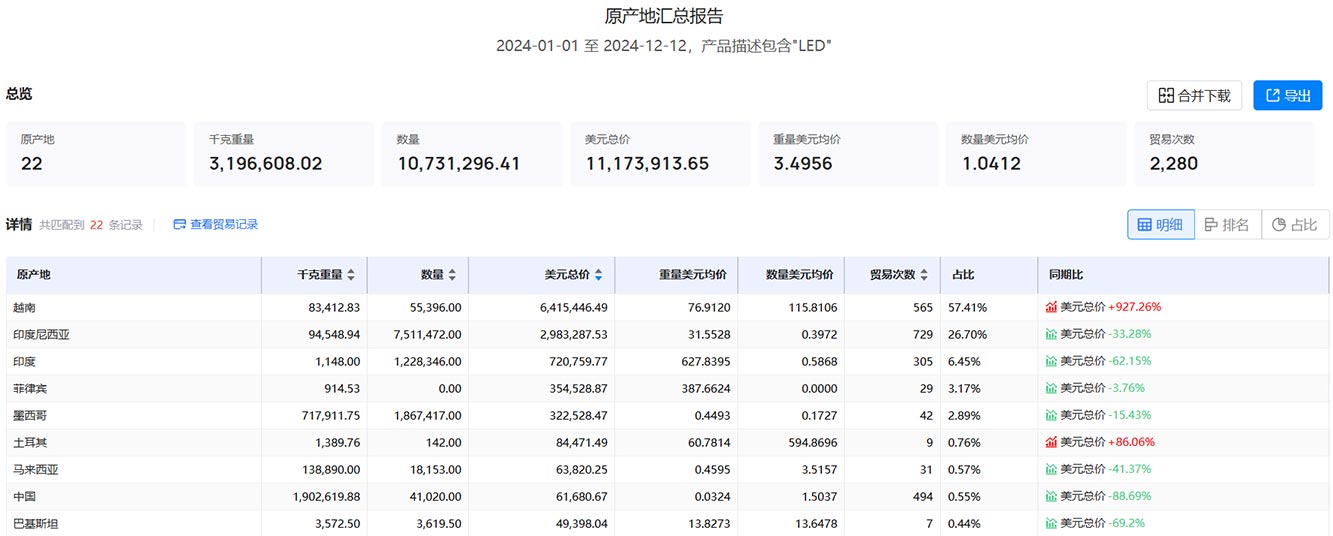1333x536 pixels.
Task: Select the 马来西亚 origin cell
Action: [133, 469]
